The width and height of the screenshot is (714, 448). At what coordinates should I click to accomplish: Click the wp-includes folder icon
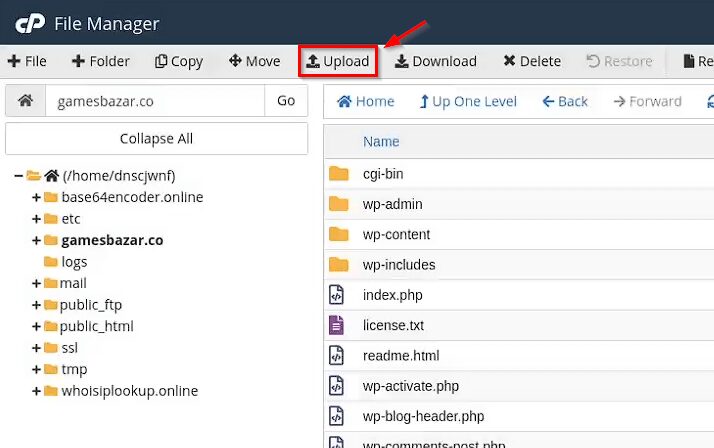(x=338, y=265)
